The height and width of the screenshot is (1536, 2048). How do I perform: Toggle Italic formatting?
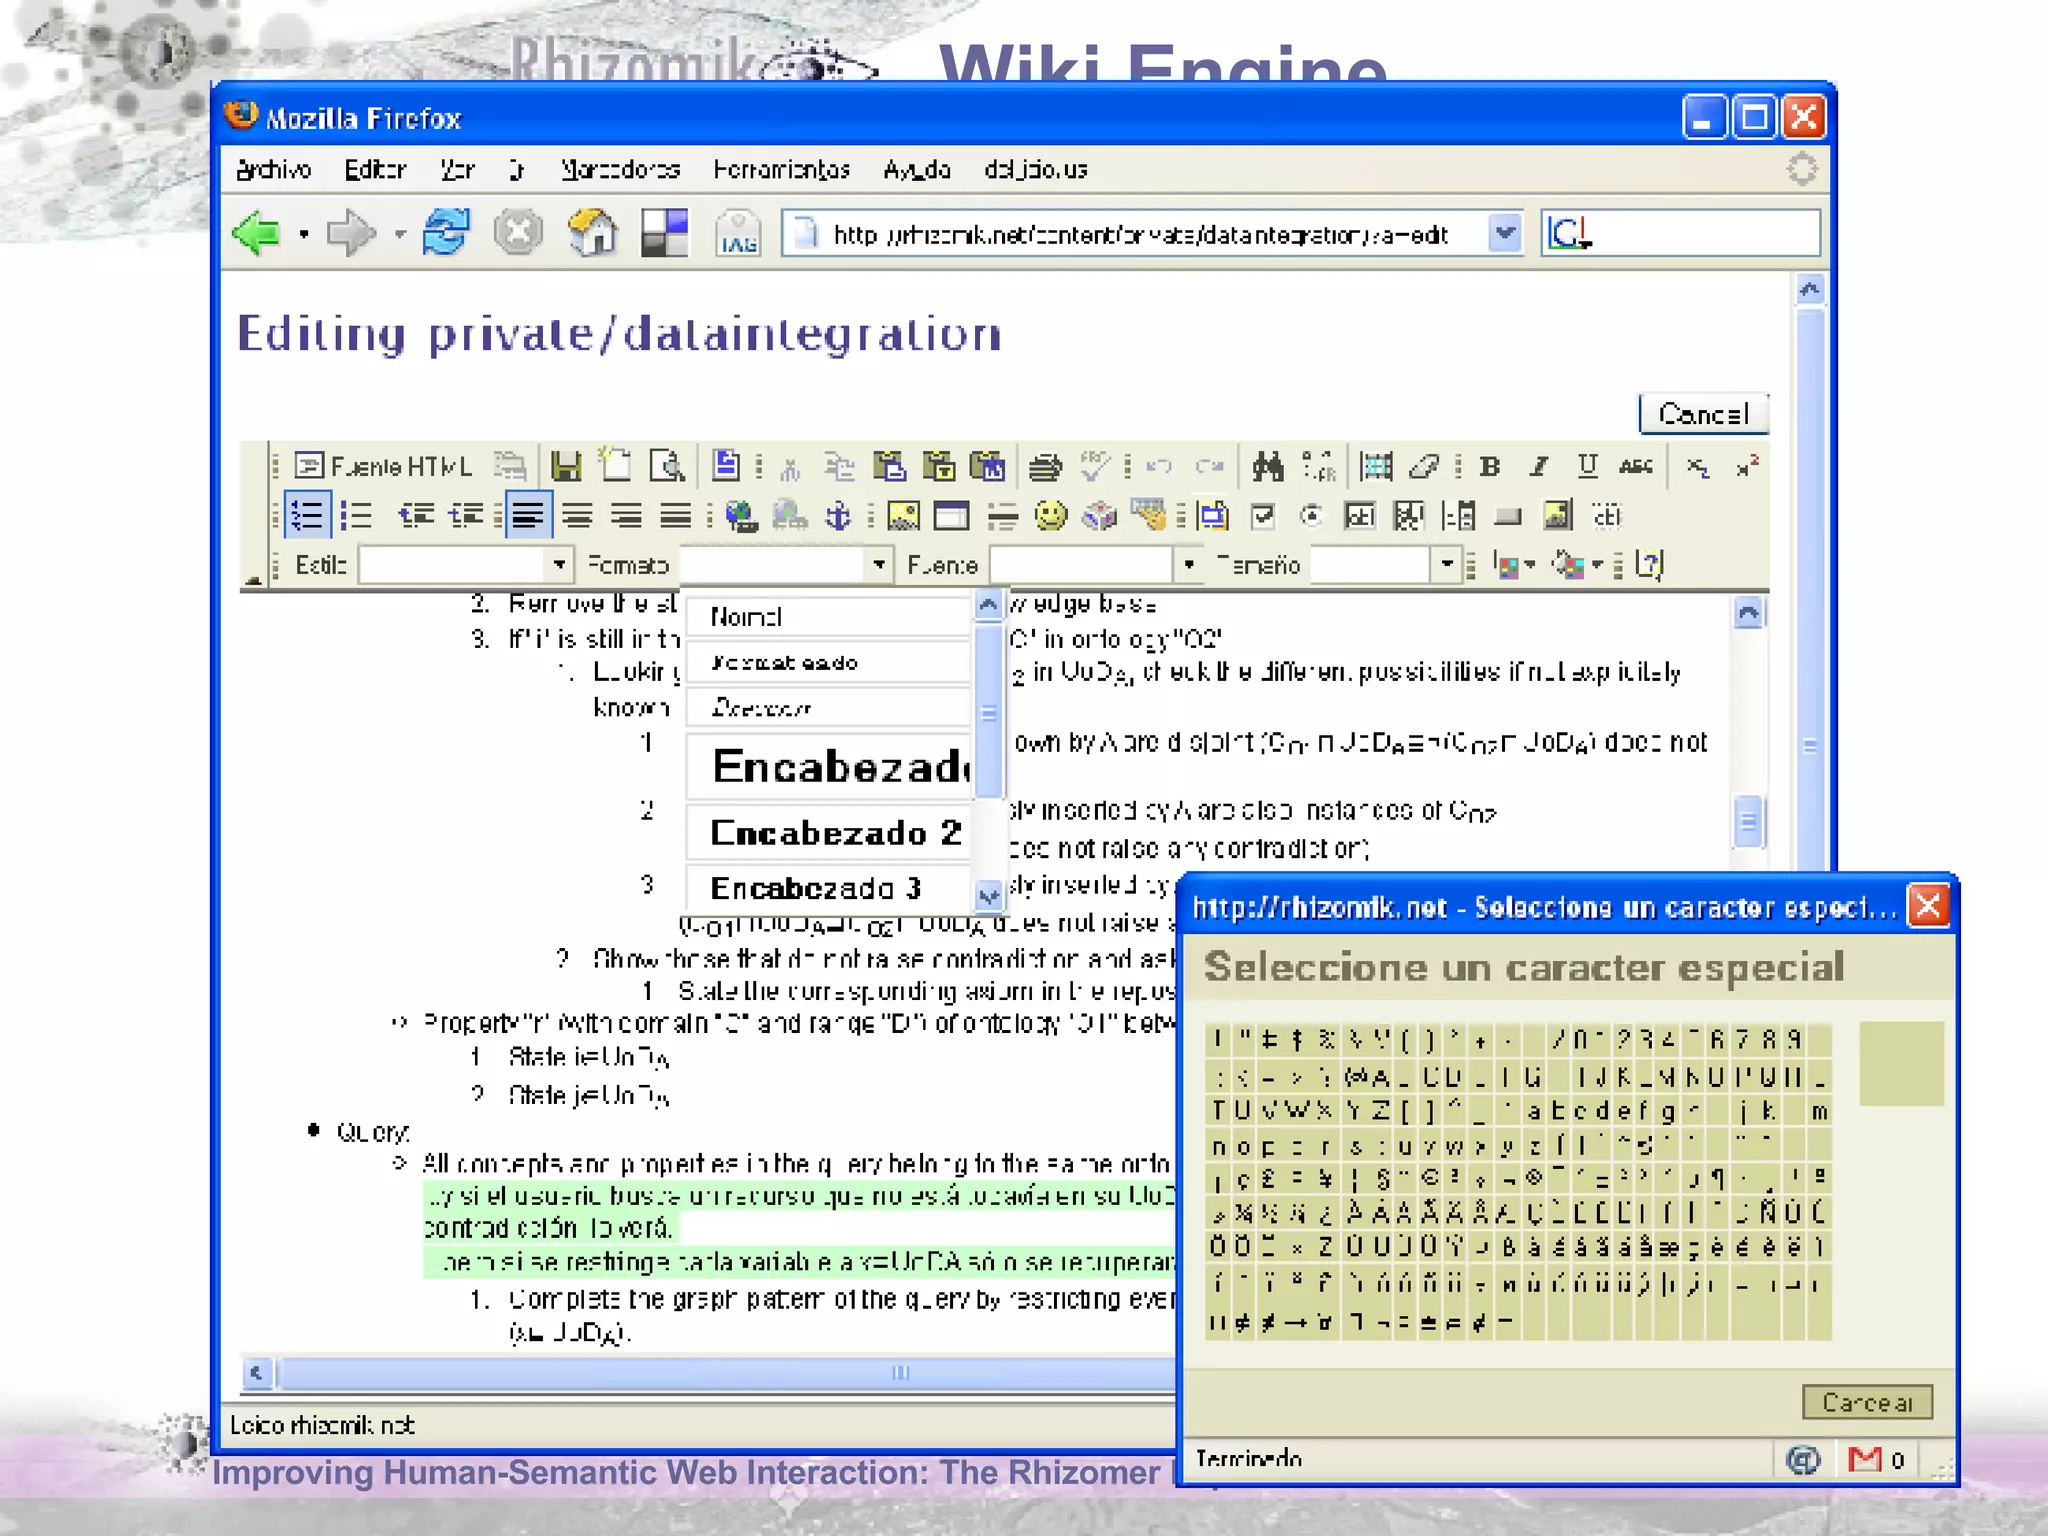(x=1539, y=466)
